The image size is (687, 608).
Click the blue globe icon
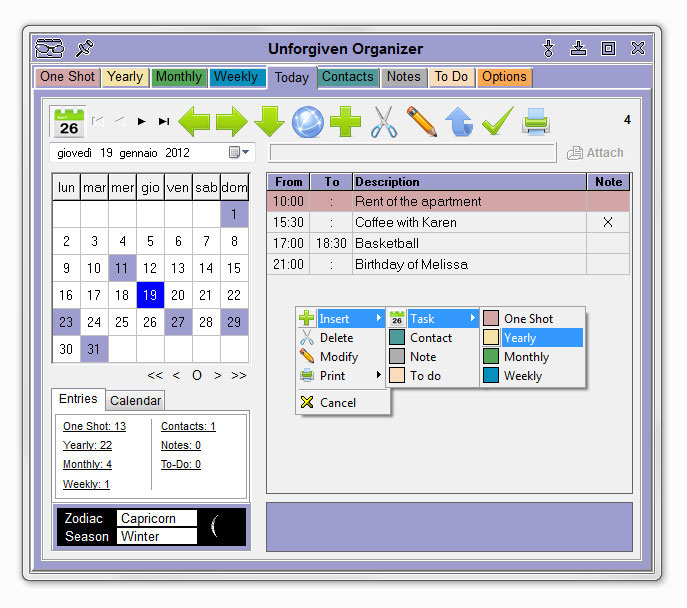[x=307, y=122]
